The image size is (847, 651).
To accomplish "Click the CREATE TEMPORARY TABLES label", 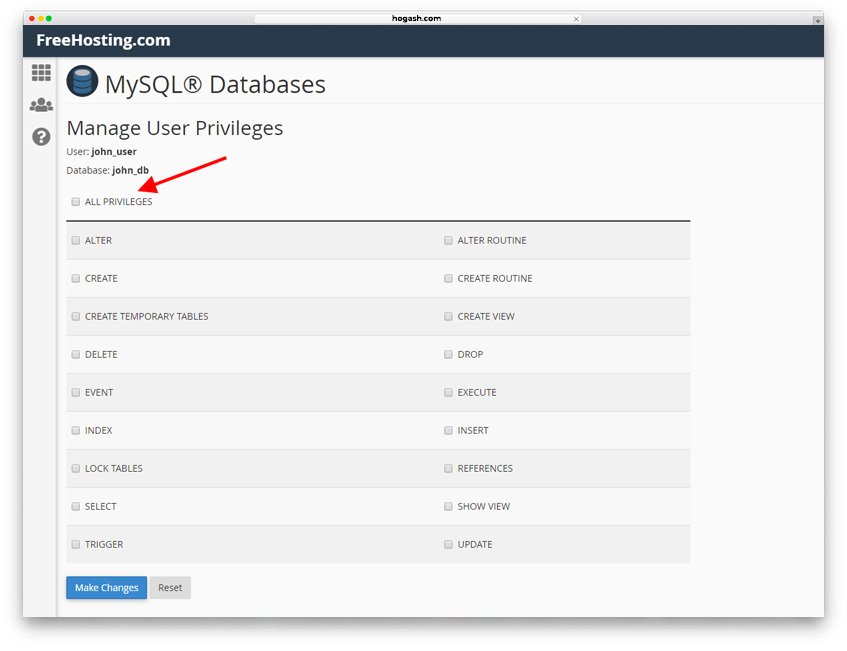I will 146,317.
